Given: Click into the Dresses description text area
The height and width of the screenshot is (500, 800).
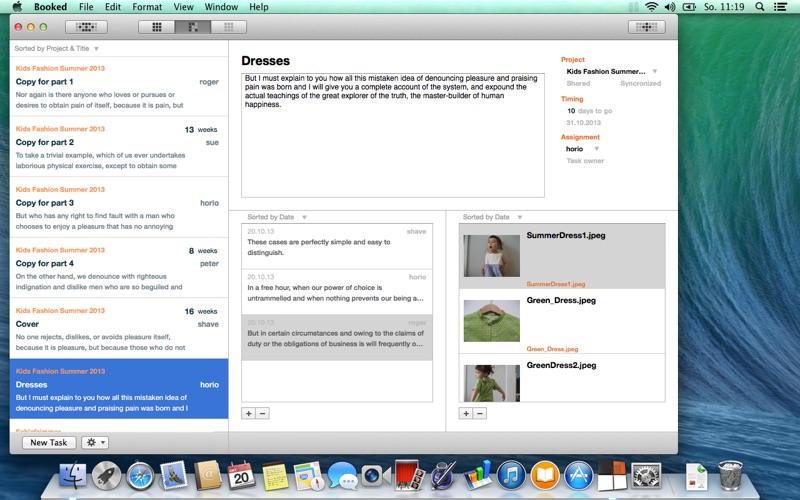Looking at the screenshot, I should 393,135.
